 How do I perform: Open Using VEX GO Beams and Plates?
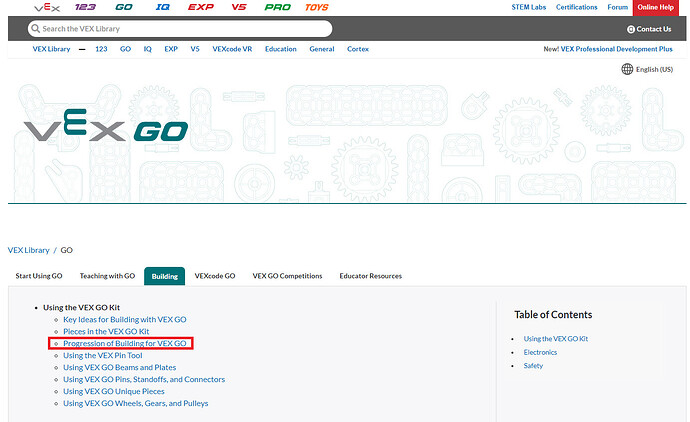click(x=119, y=367)
